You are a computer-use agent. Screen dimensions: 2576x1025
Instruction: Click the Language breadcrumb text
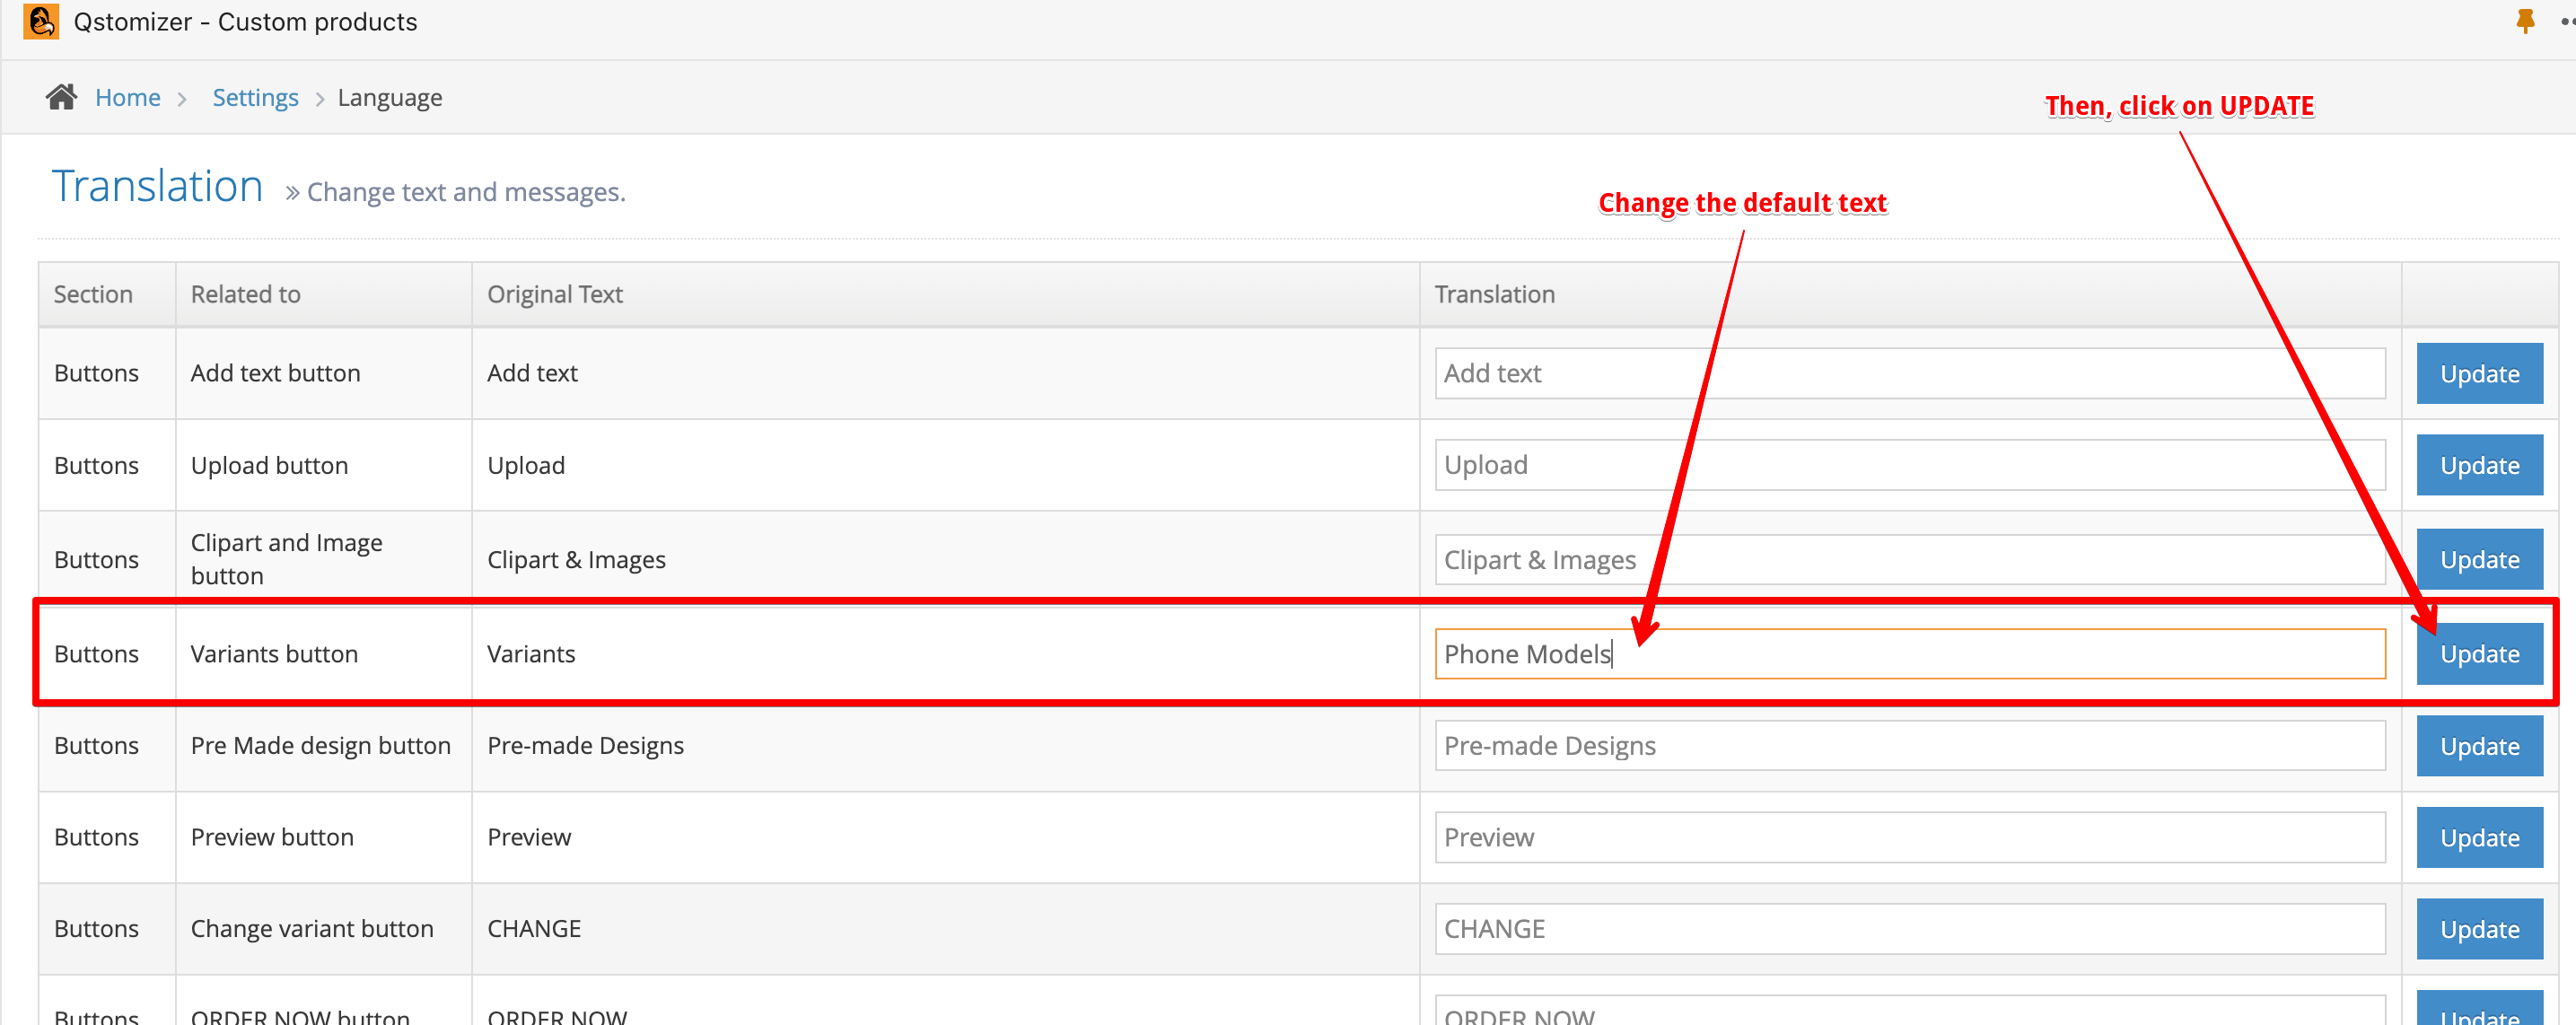click(x=390, y=98)
